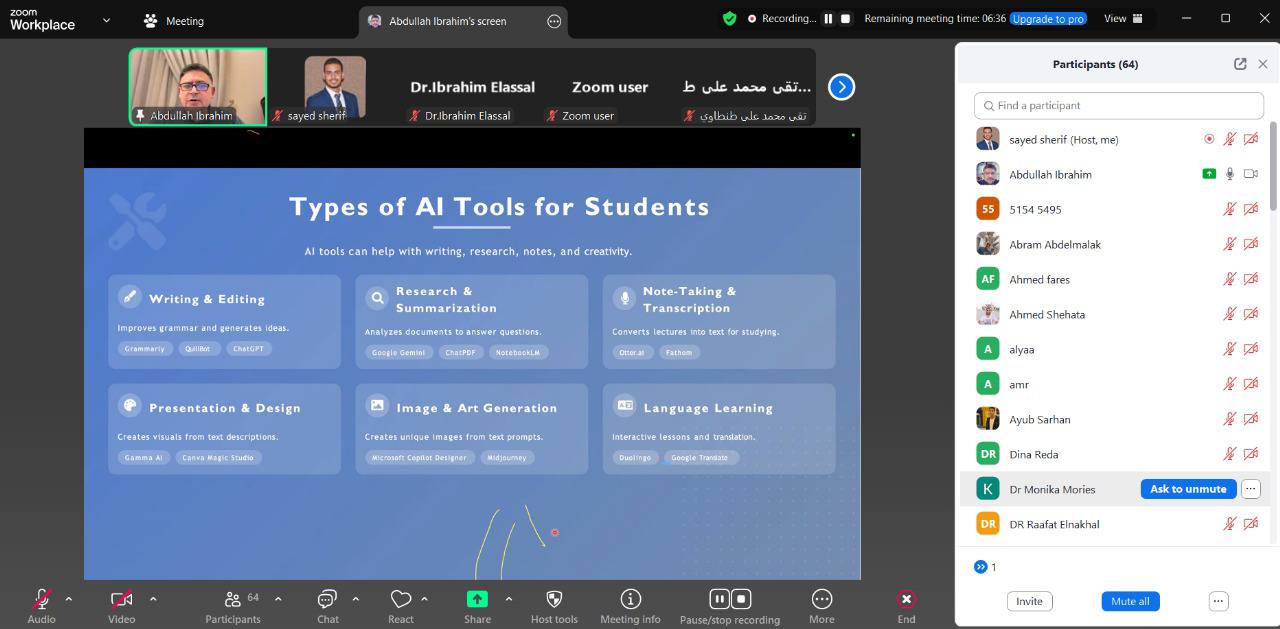Viewport: 1280px width, 629px height.
Task: Open more options for Dr Monika Mories
Action: click(x=1251, y=489)
